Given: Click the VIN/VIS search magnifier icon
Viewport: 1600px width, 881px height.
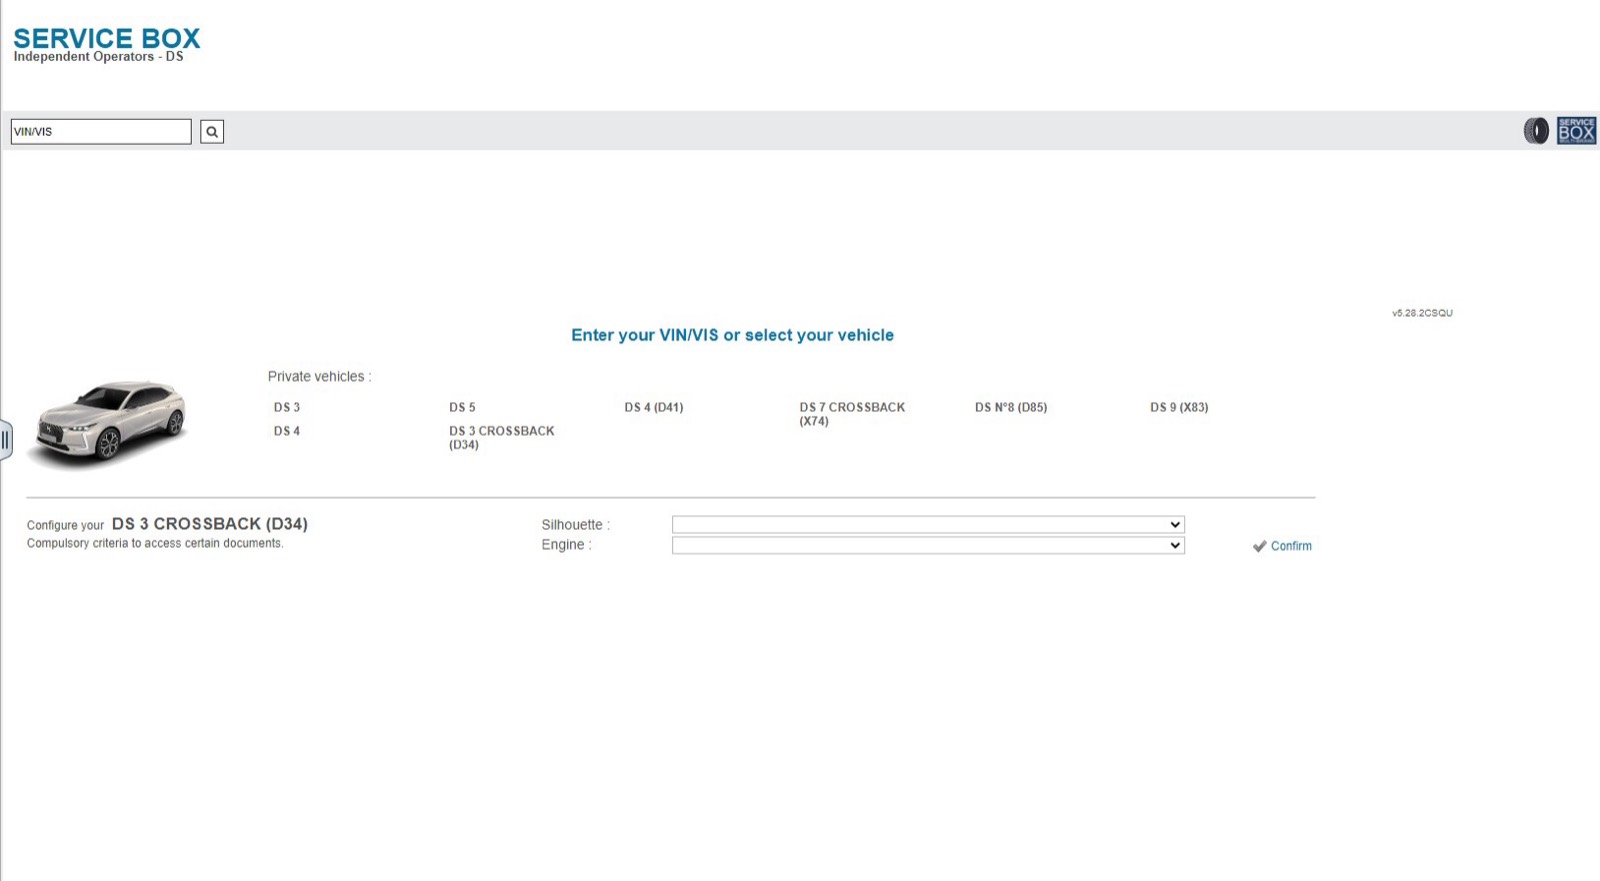Looking at the screenshot, I should [212, 131].
